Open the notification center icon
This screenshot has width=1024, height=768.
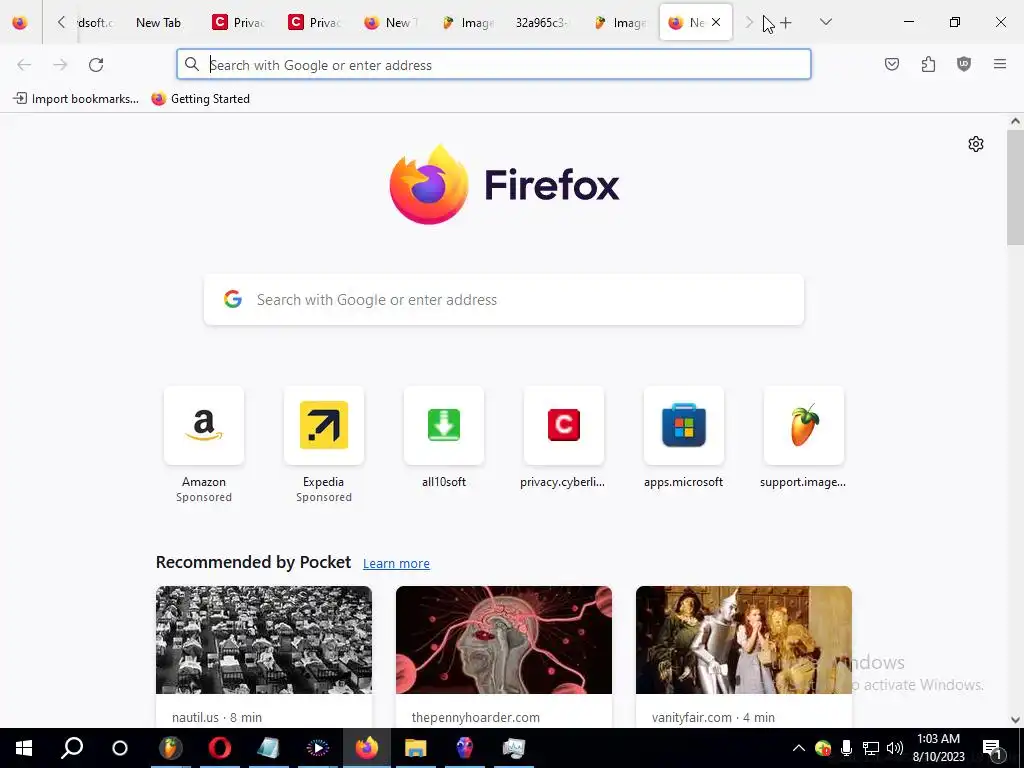pyautogui.click(x=993, y=748)
